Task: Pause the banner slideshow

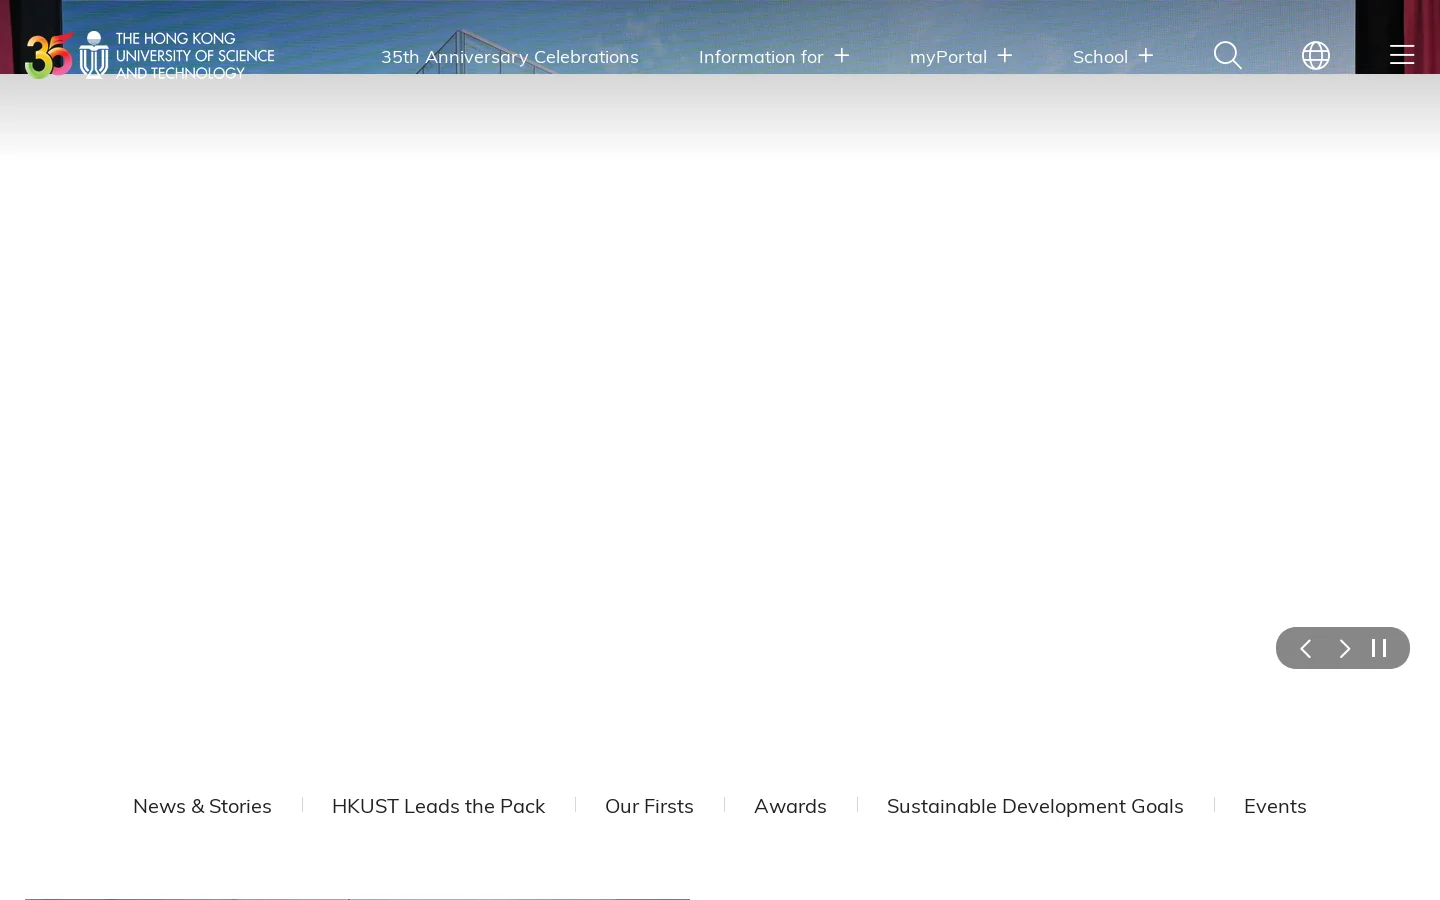Action: tap(1379, 648)
